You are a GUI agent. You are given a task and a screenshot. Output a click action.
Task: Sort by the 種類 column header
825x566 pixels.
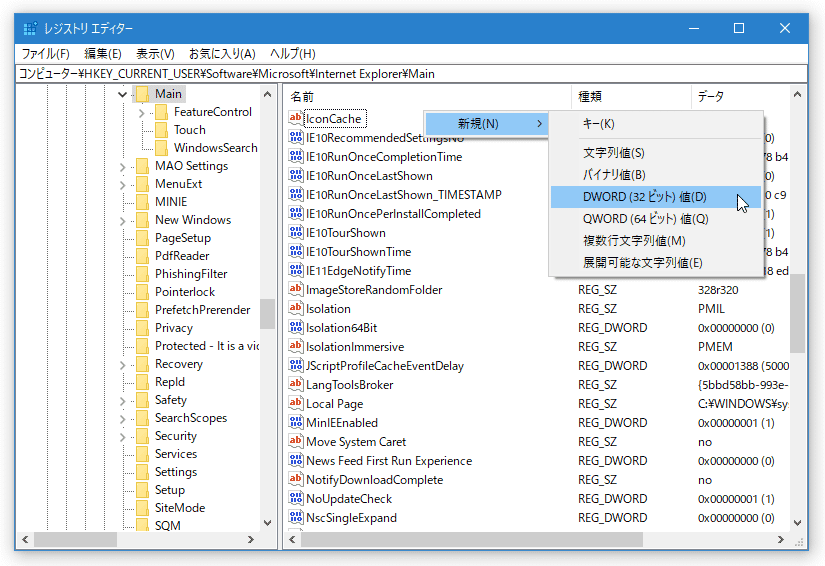point(631,96)
